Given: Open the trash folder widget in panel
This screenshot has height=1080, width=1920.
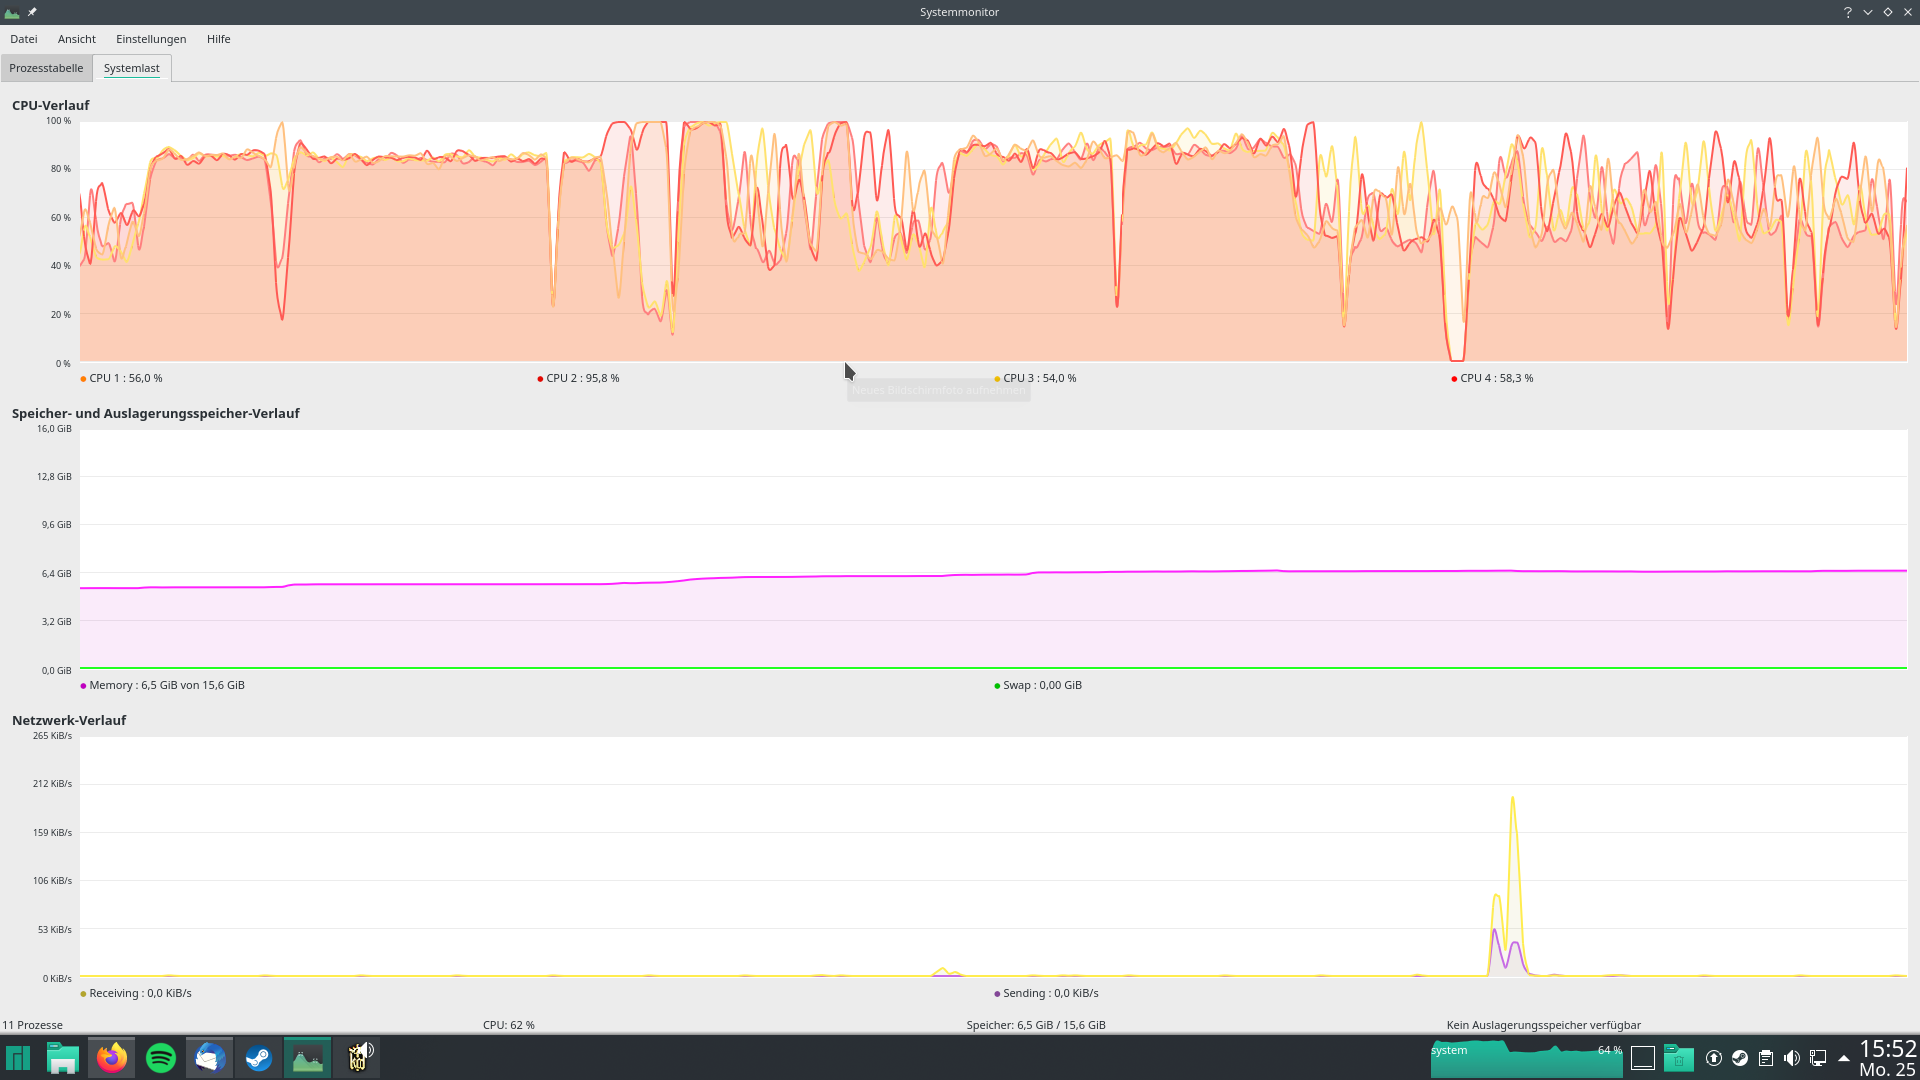Looking at the screenshot, I should pyautogui.click(x=1678, y=1058).
